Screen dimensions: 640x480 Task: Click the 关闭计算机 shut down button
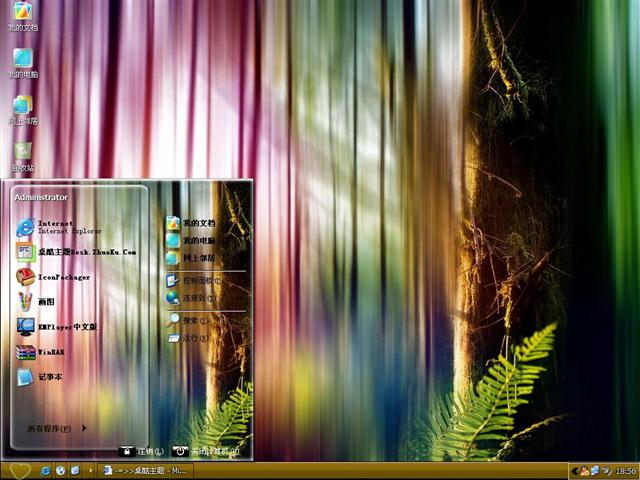click(x=205, y=451)
